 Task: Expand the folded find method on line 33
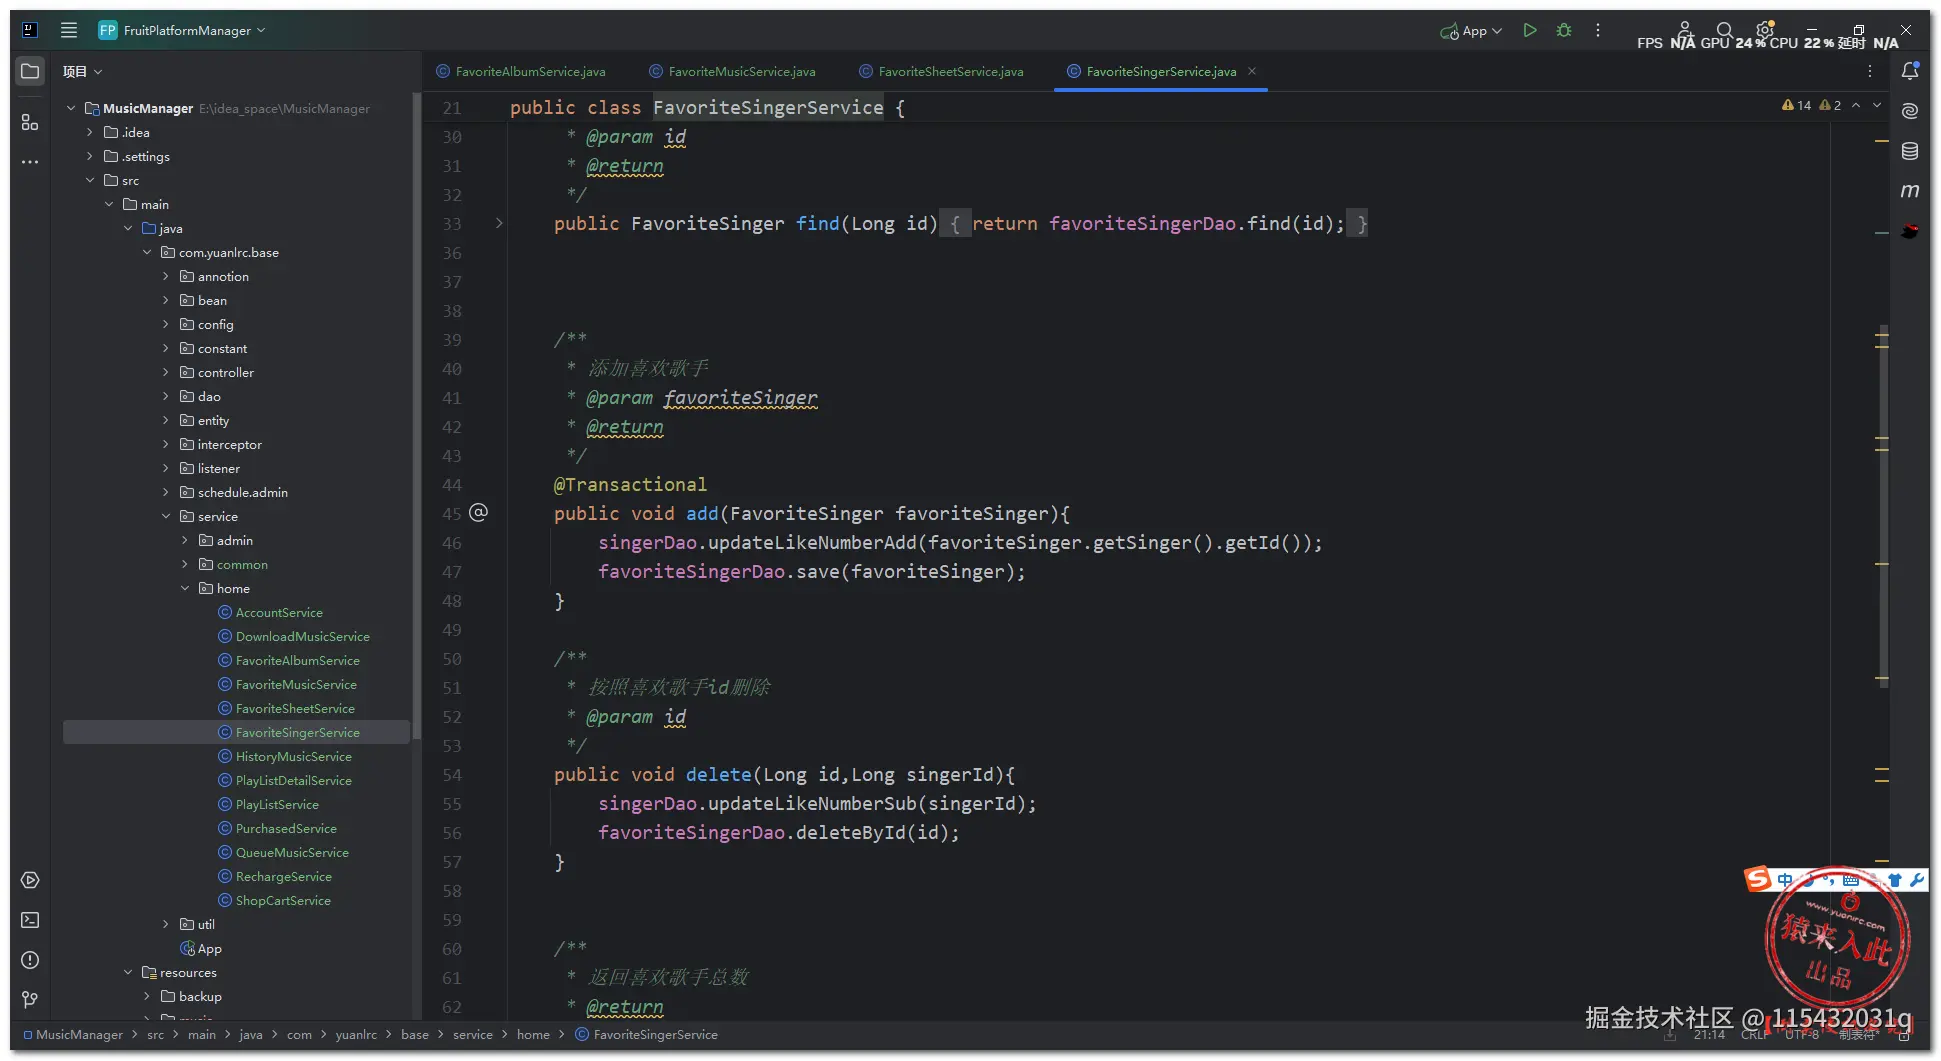(x=499, y=223)
